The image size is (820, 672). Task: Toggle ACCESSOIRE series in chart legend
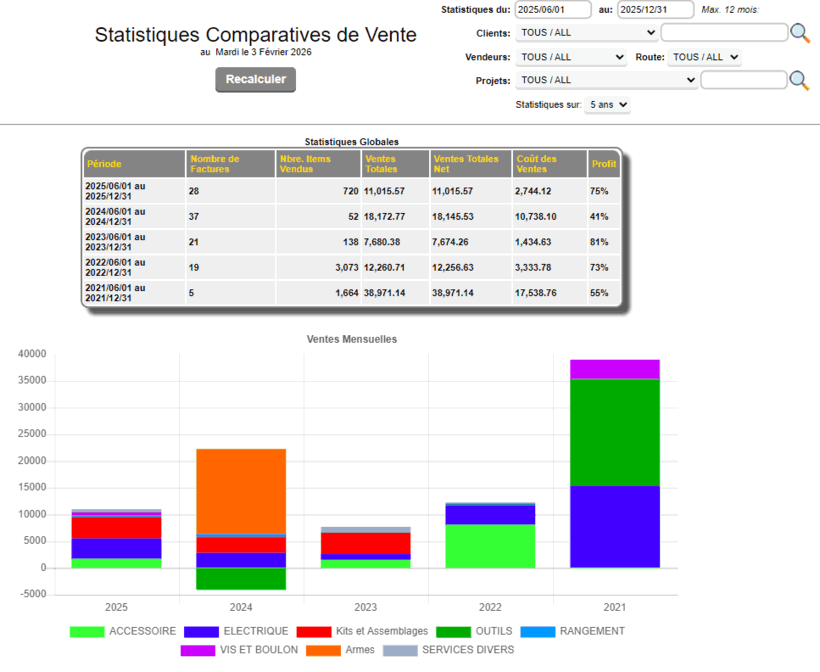[x=123, y=631]
